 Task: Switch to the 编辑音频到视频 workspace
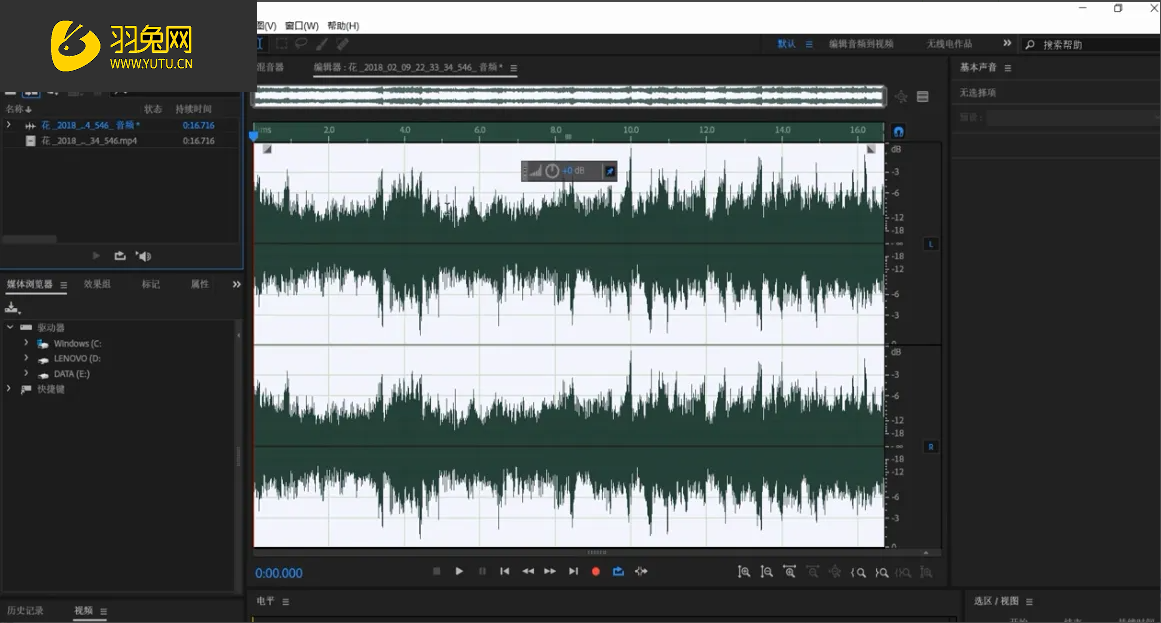click(x=861, y=44)
